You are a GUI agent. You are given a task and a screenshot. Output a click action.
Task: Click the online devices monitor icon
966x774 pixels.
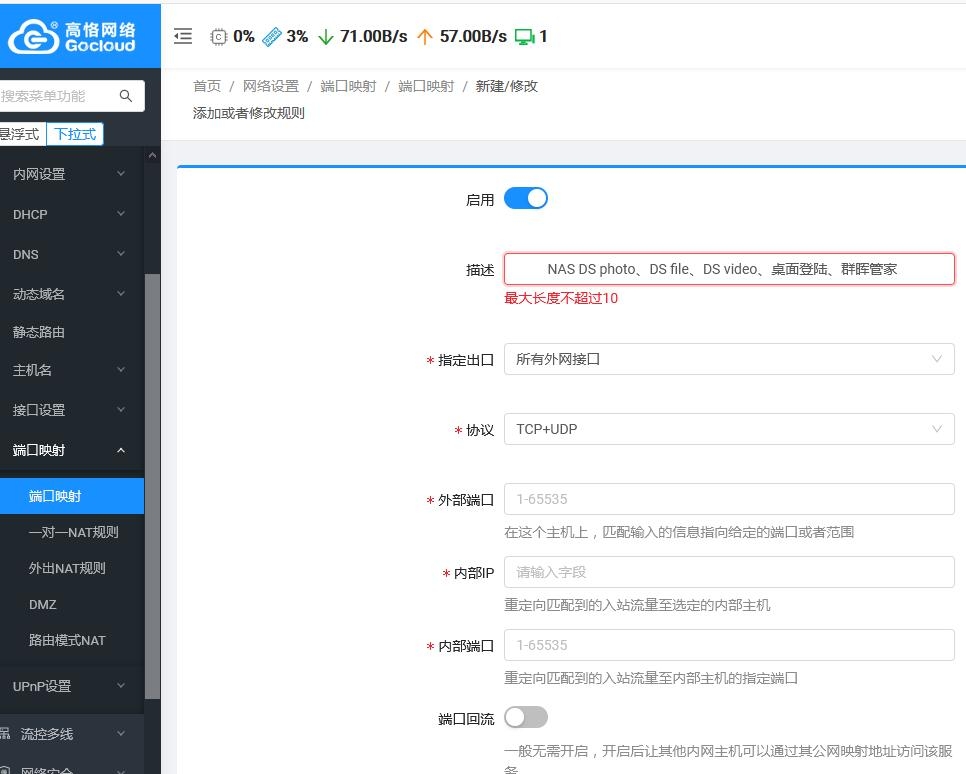(524, 37)
